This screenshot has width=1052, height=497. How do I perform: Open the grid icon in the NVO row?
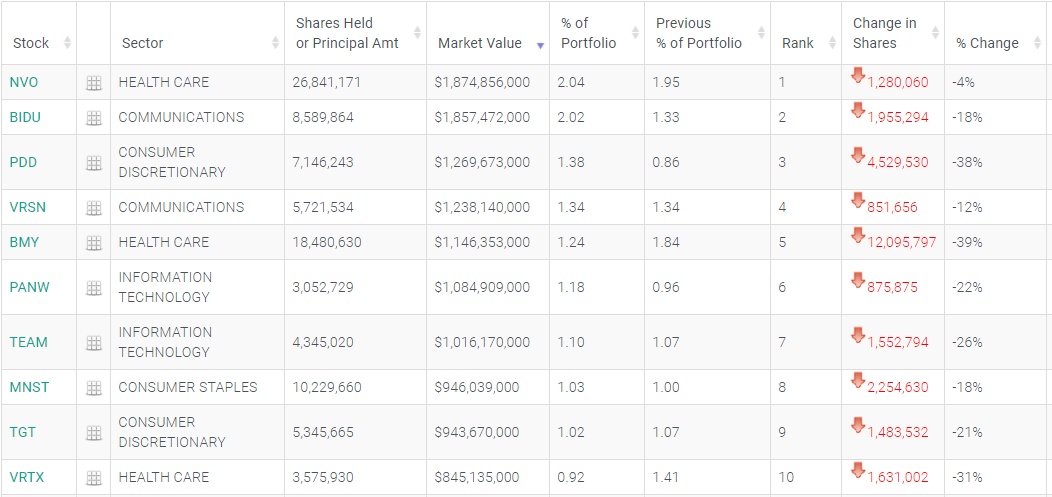(94, 83)
